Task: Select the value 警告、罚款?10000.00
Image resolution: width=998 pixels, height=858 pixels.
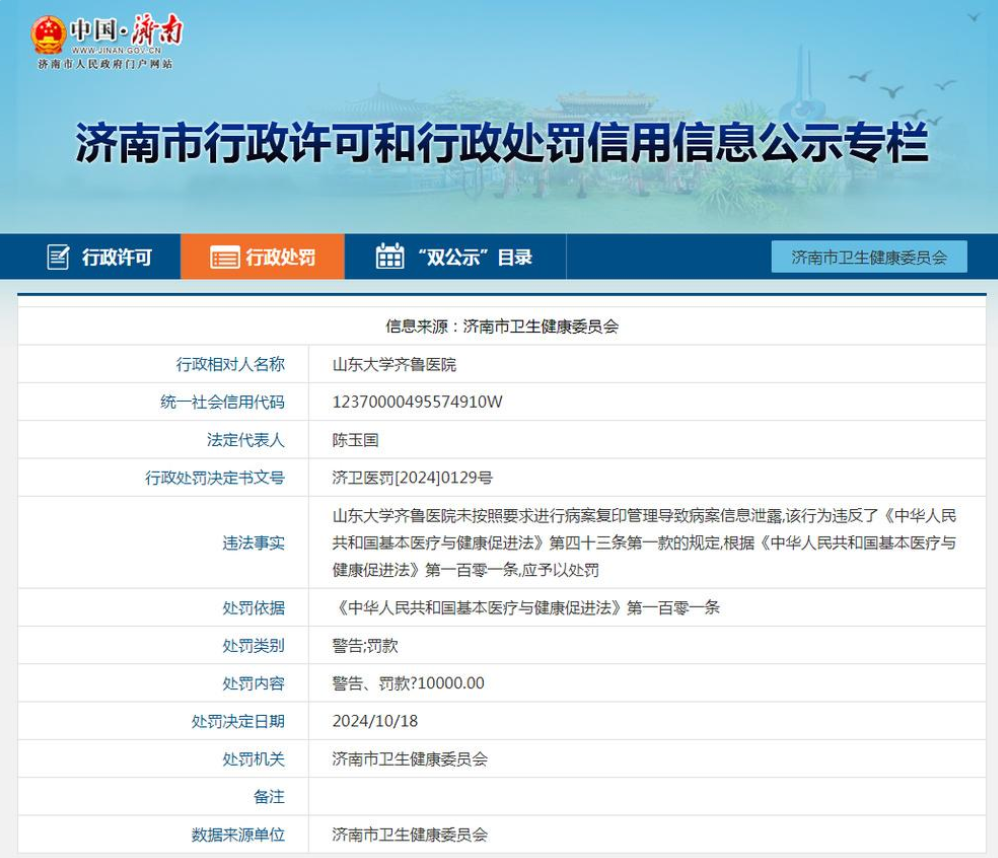Action: [408, 684]
